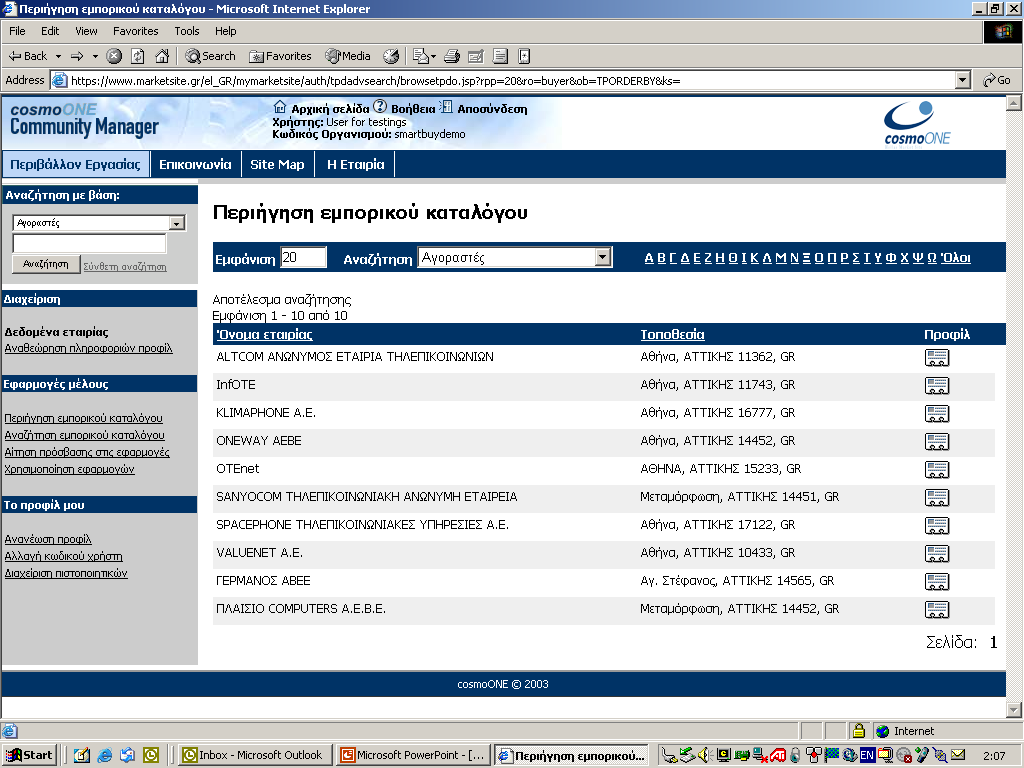Open profile icon for SANYOCOM row
The width and height of the screenshot is (1024, 768).
937,498
